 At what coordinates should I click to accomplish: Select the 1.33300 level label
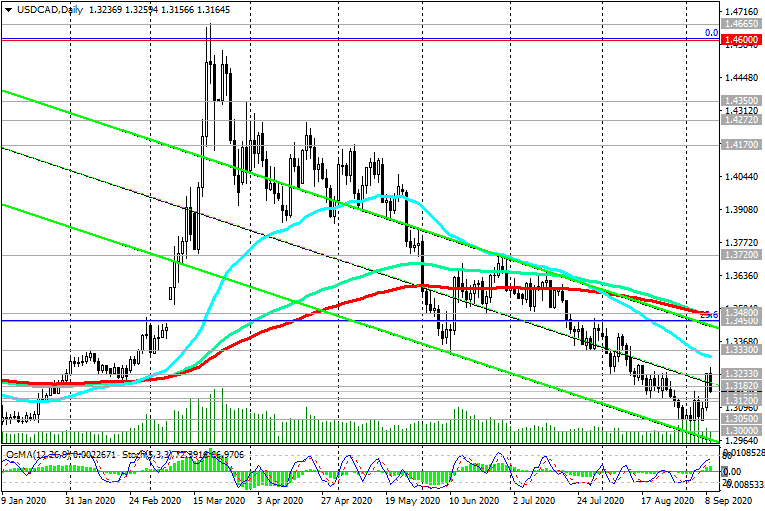pyautogui.click(x=741, y=350)
